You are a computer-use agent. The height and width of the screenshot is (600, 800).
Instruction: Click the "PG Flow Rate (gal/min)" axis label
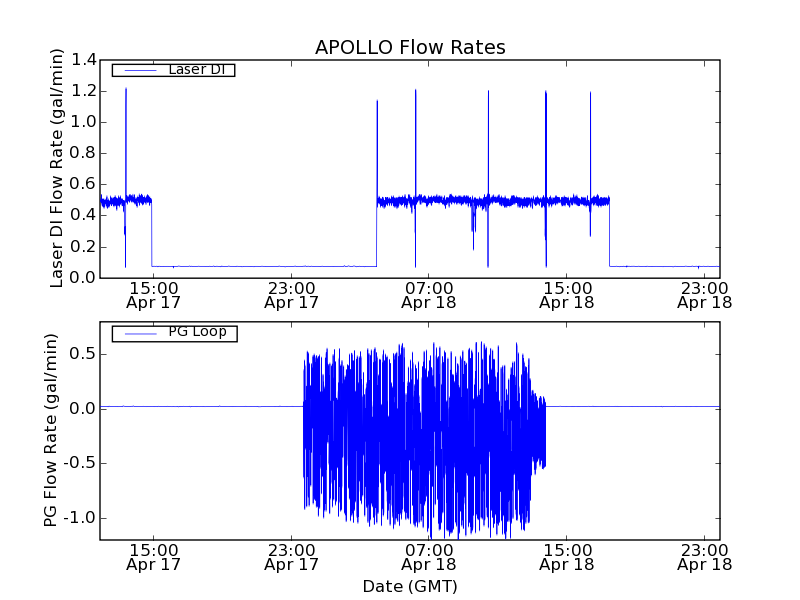point(51,430)
